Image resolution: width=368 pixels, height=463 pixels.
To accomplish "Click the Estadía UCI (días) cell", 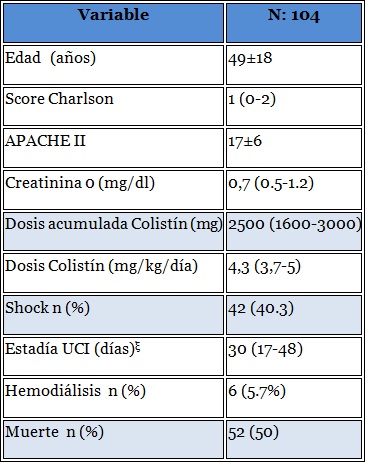I will 113,356.
